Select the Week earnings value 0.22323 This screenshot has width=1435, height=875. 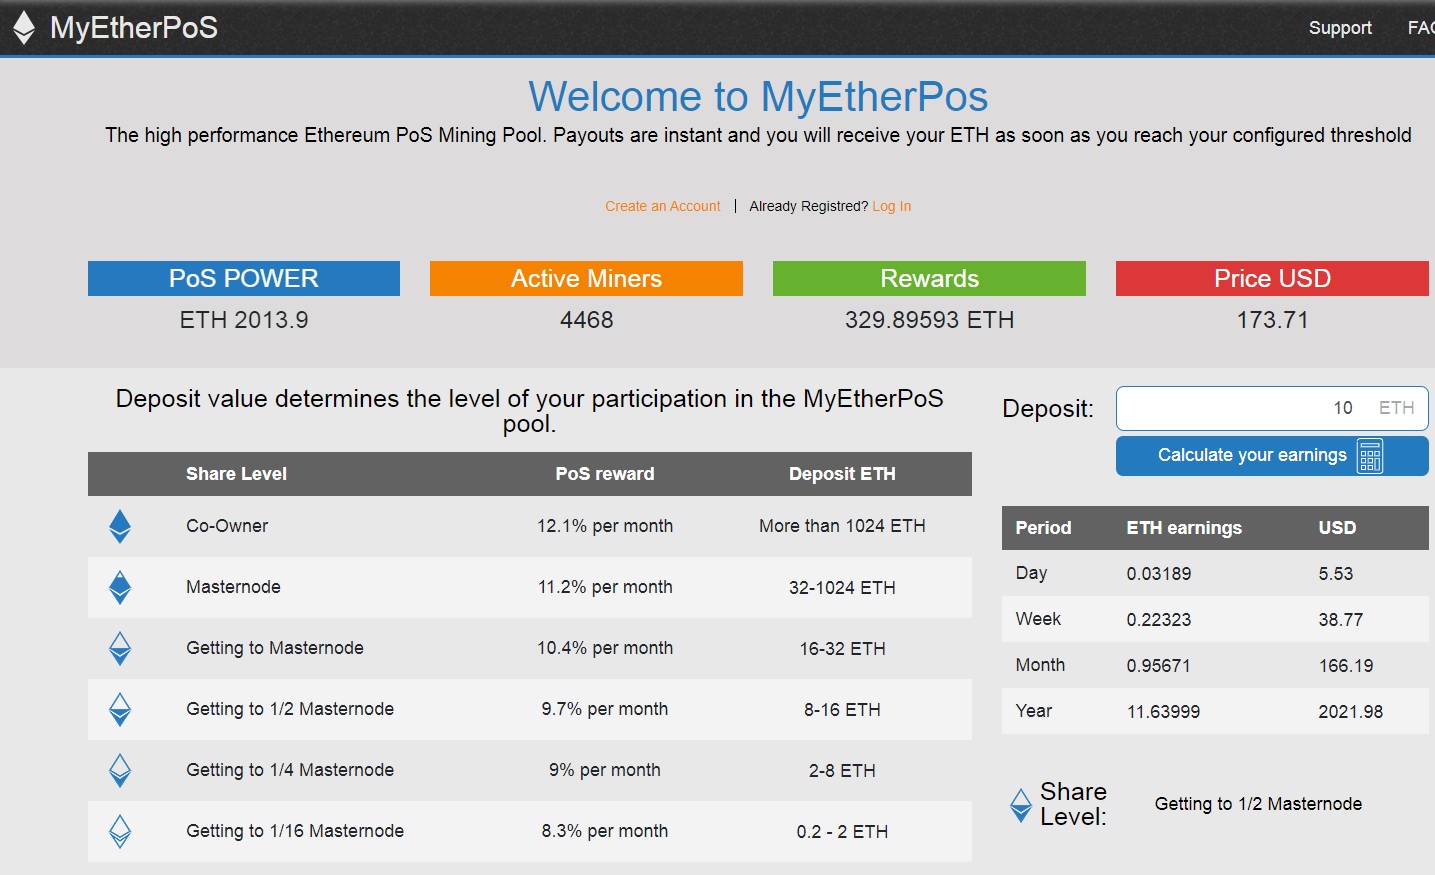click(x=1159, y=620)
